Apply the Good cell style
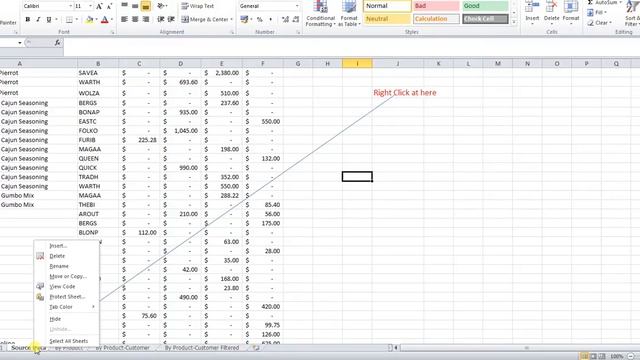The image size is (640, 360). point(485,6)
